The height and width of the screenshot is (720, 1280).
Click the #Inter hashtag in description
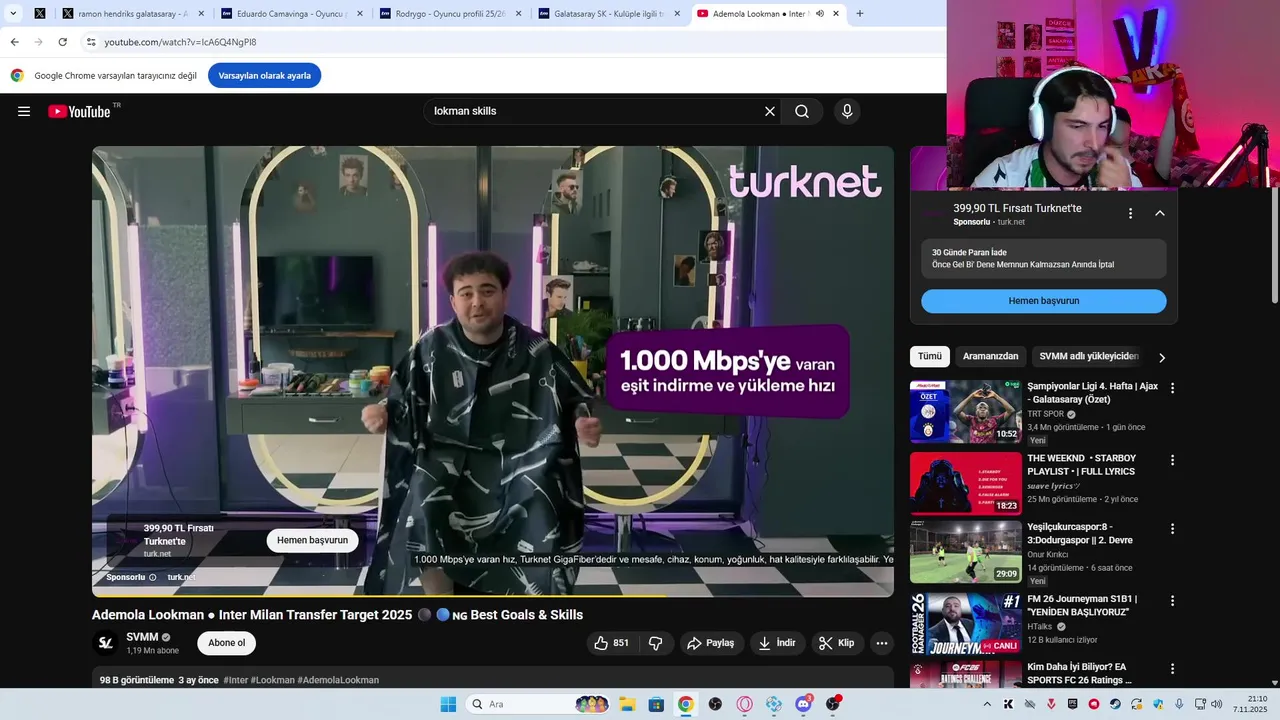235,680
